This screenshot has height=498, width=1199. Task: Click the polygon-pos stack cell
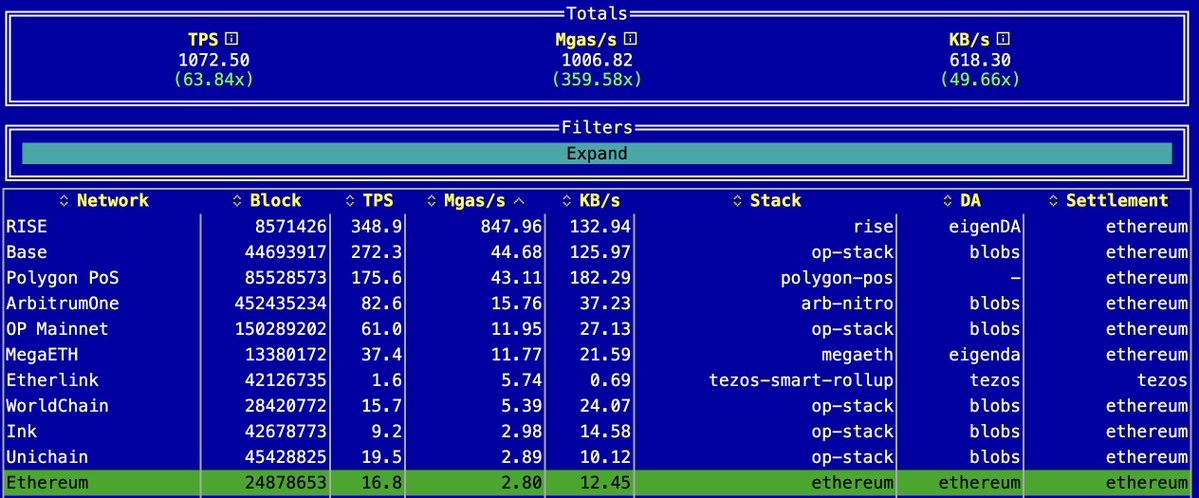pos(837,278)
